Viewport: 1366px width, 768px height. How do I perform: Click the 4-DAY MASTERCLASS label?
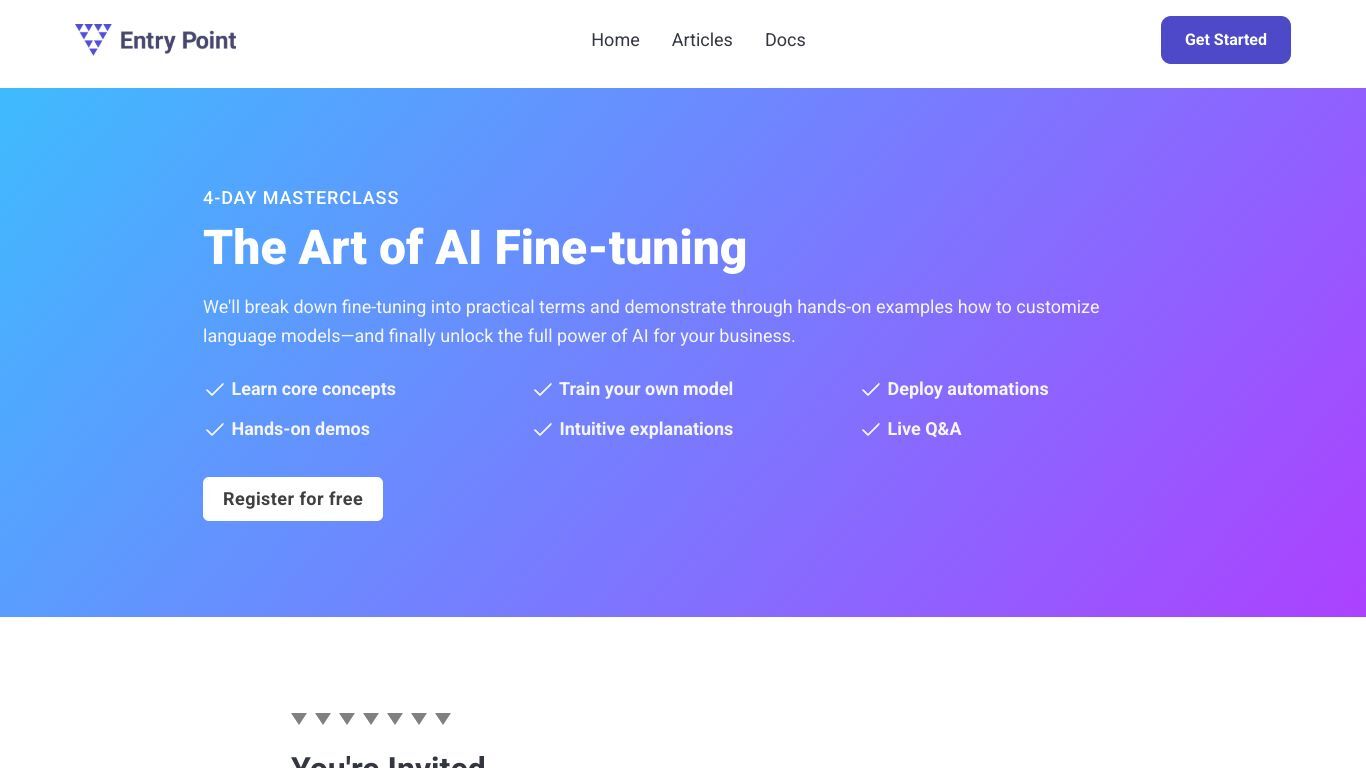[x=301, y=198]
